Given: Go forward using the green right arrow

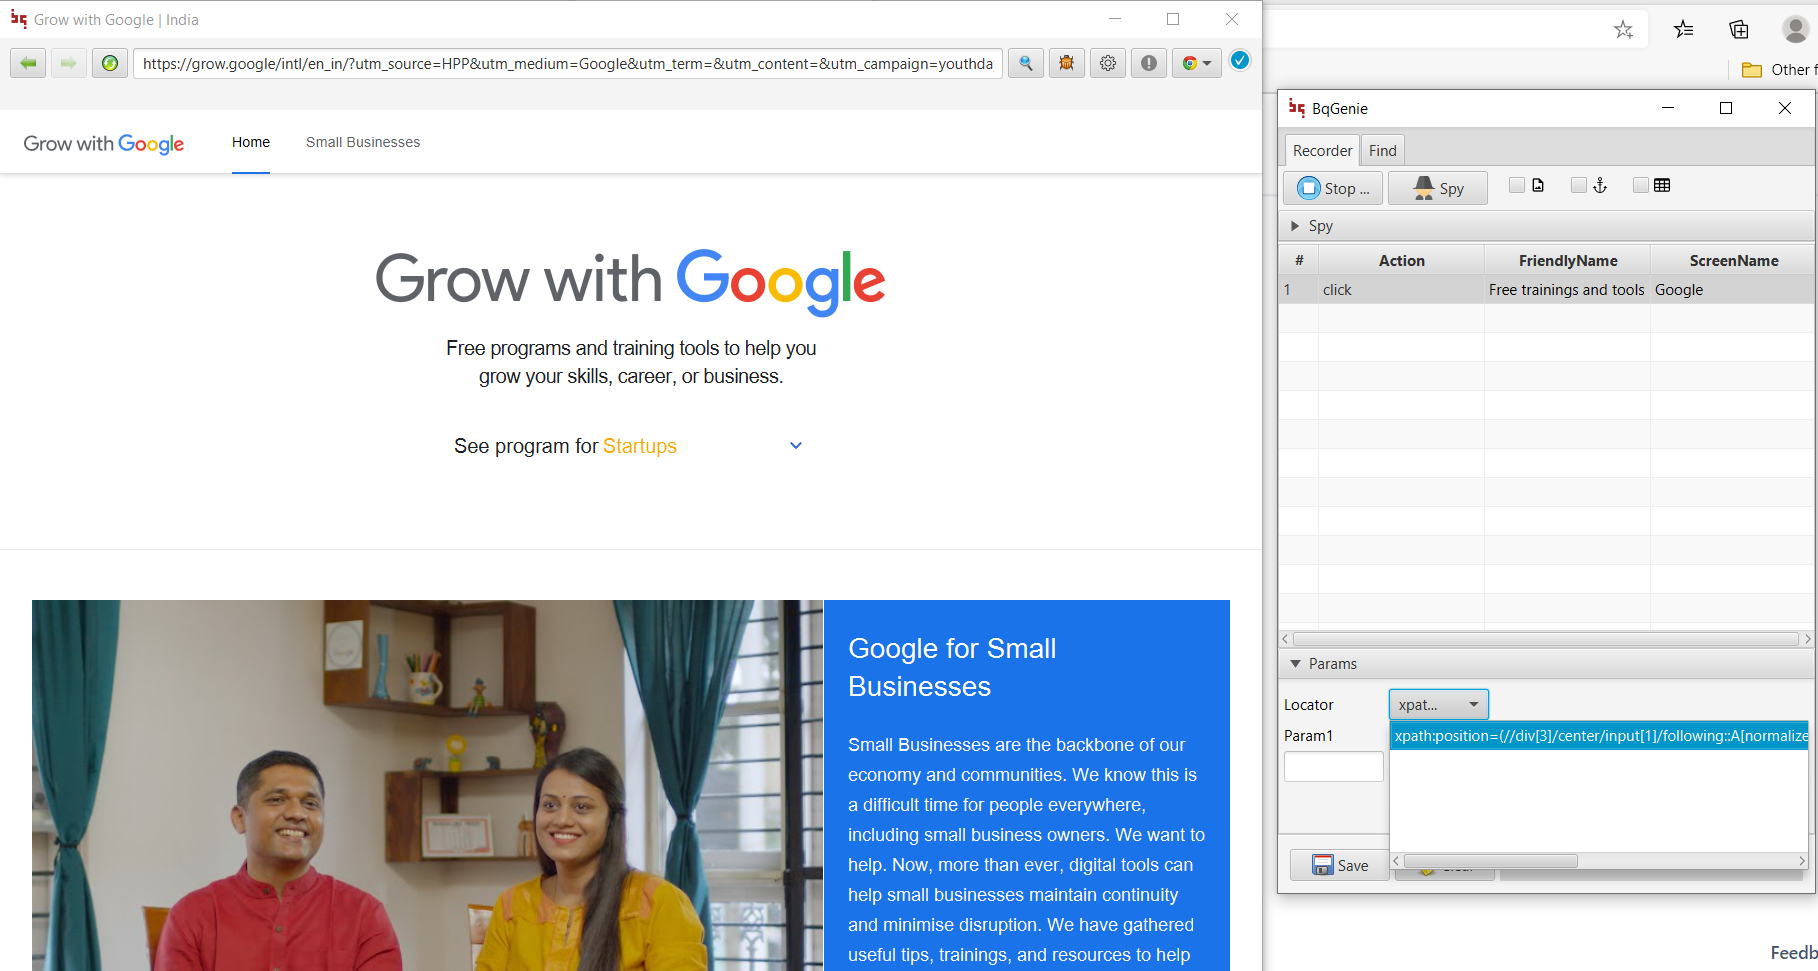Looking at the screenshot, I should point(68,63).
